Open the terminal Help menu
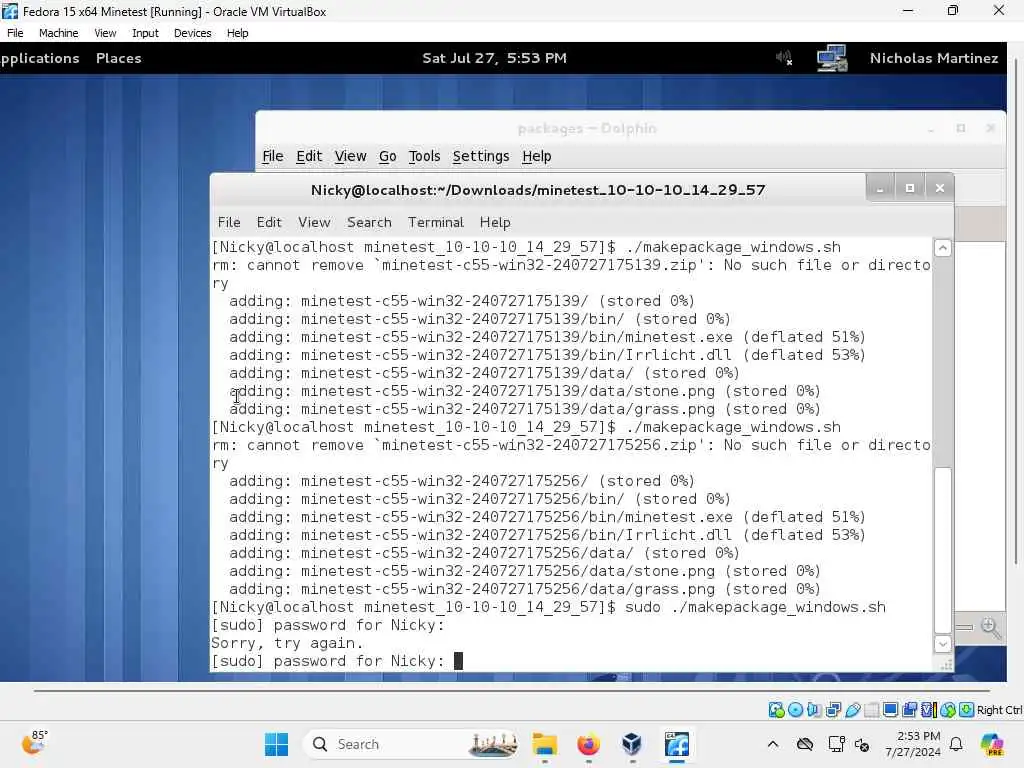This screenshot has width=1024, height=768. 495,222
